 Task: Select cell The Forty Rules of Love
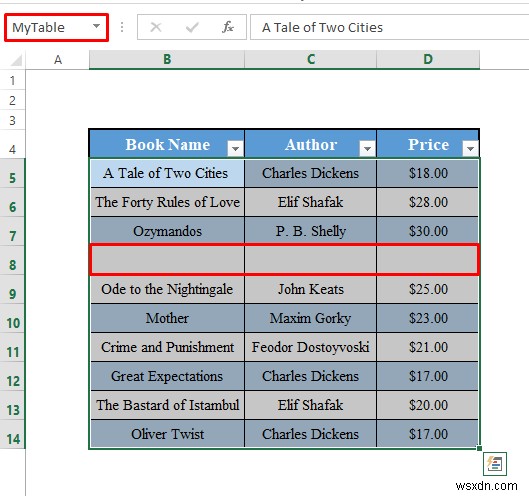pos(167,202)
